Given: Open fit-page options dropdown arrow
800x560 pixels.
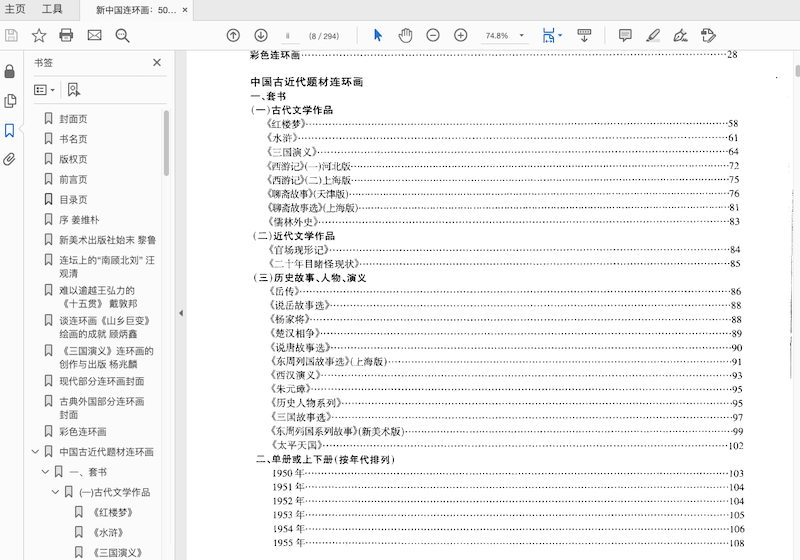Looking at the screenshot, I should 560,35.
